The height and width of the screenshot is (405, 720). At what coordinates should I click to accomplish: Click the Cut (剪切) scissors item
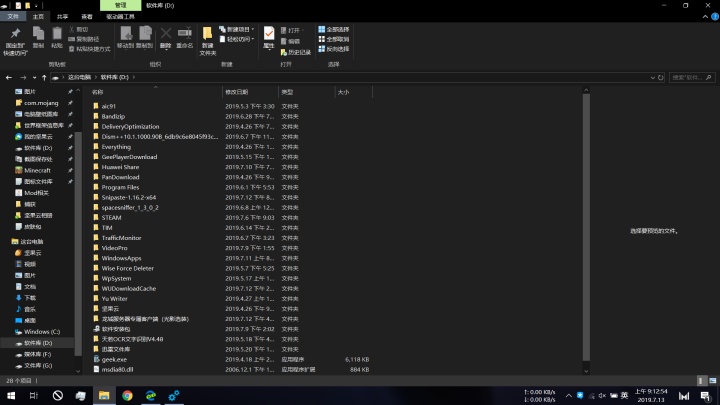click(x=79, y=29)
